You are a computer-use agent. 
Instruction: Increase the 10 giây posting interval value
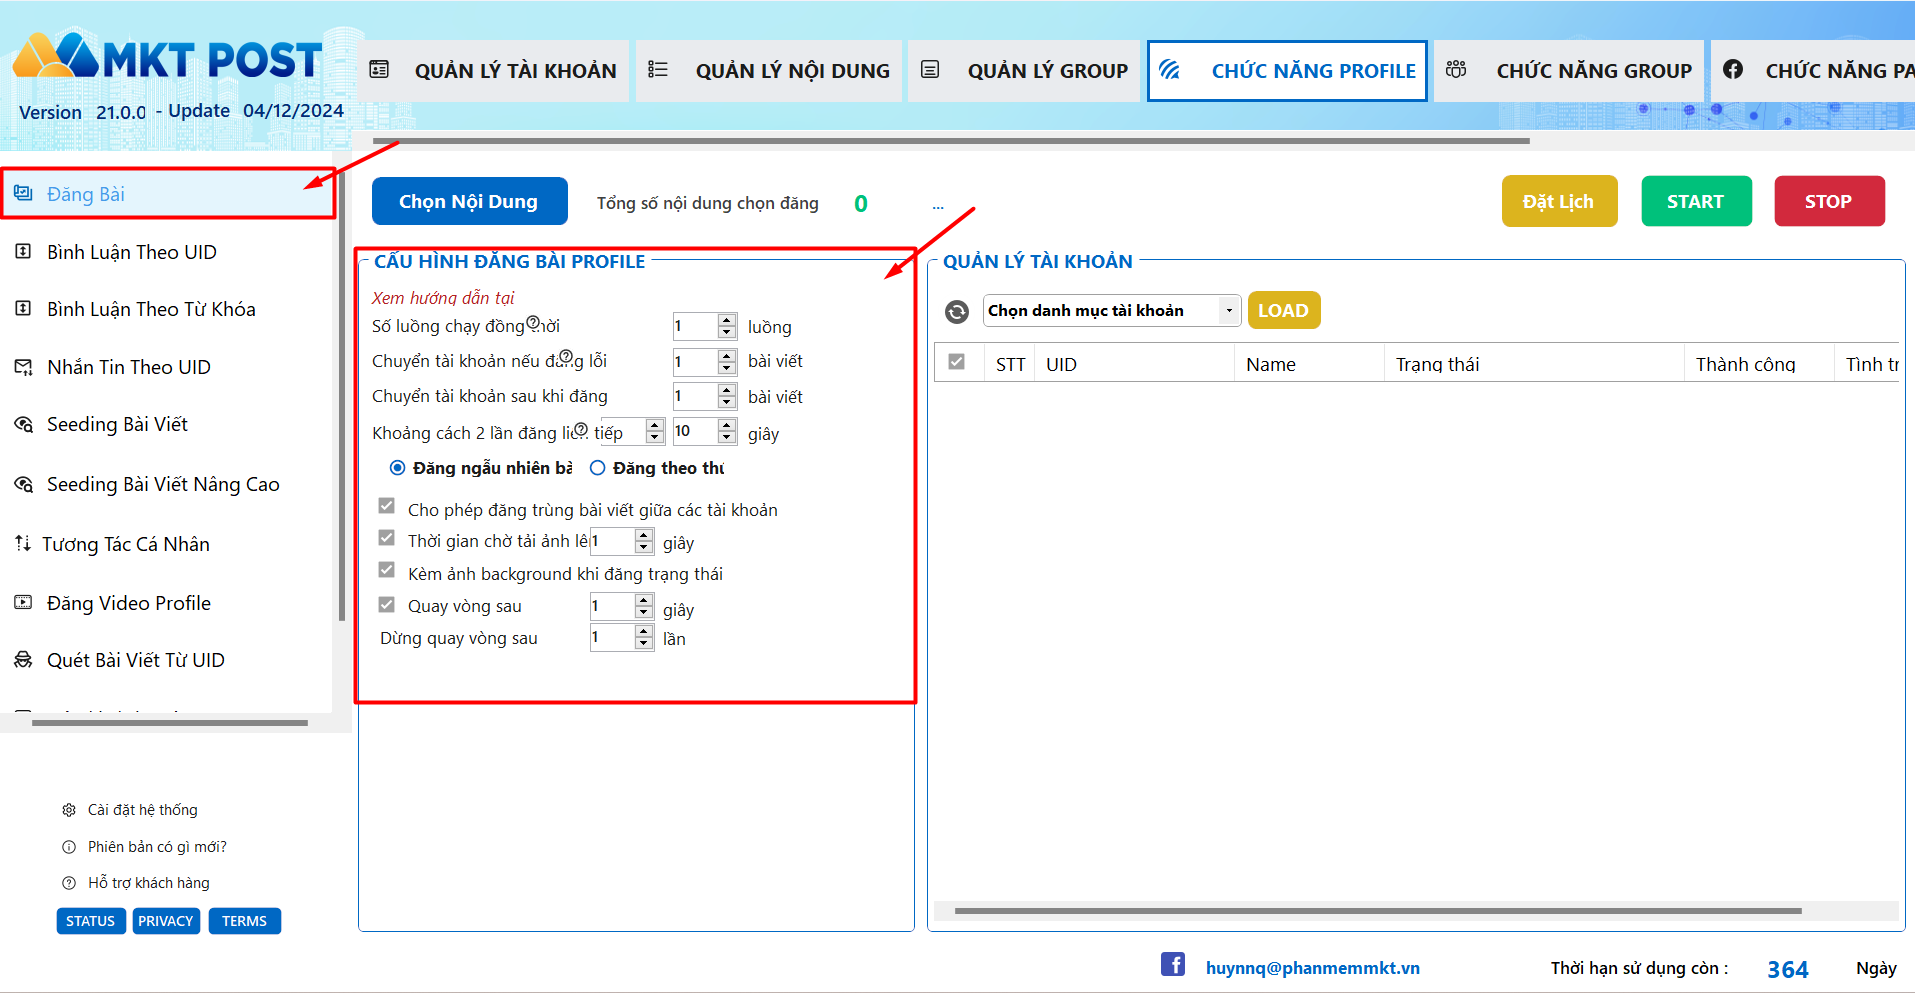(x=727, y=425)
